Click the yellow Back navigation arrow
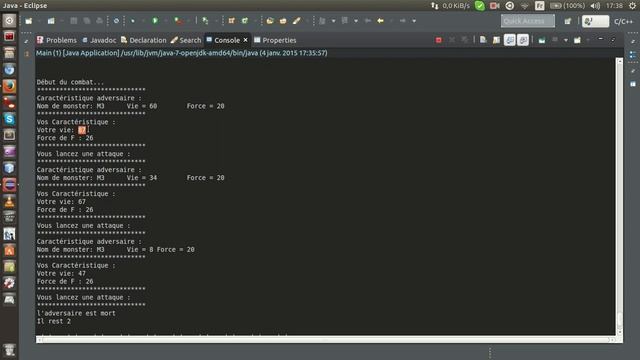640x360 pixels. pos(380,20)
